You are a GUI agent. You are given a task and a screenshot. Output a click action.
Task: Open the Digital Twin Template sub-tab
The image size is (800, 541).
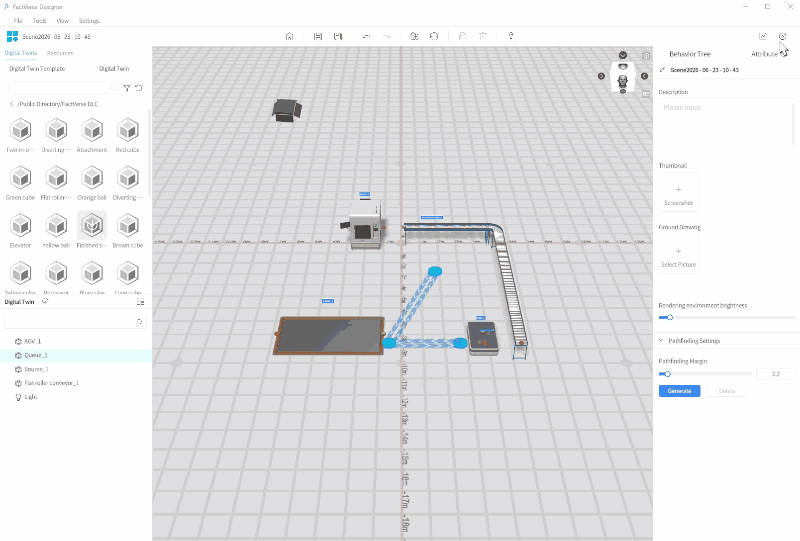point(37,68)
